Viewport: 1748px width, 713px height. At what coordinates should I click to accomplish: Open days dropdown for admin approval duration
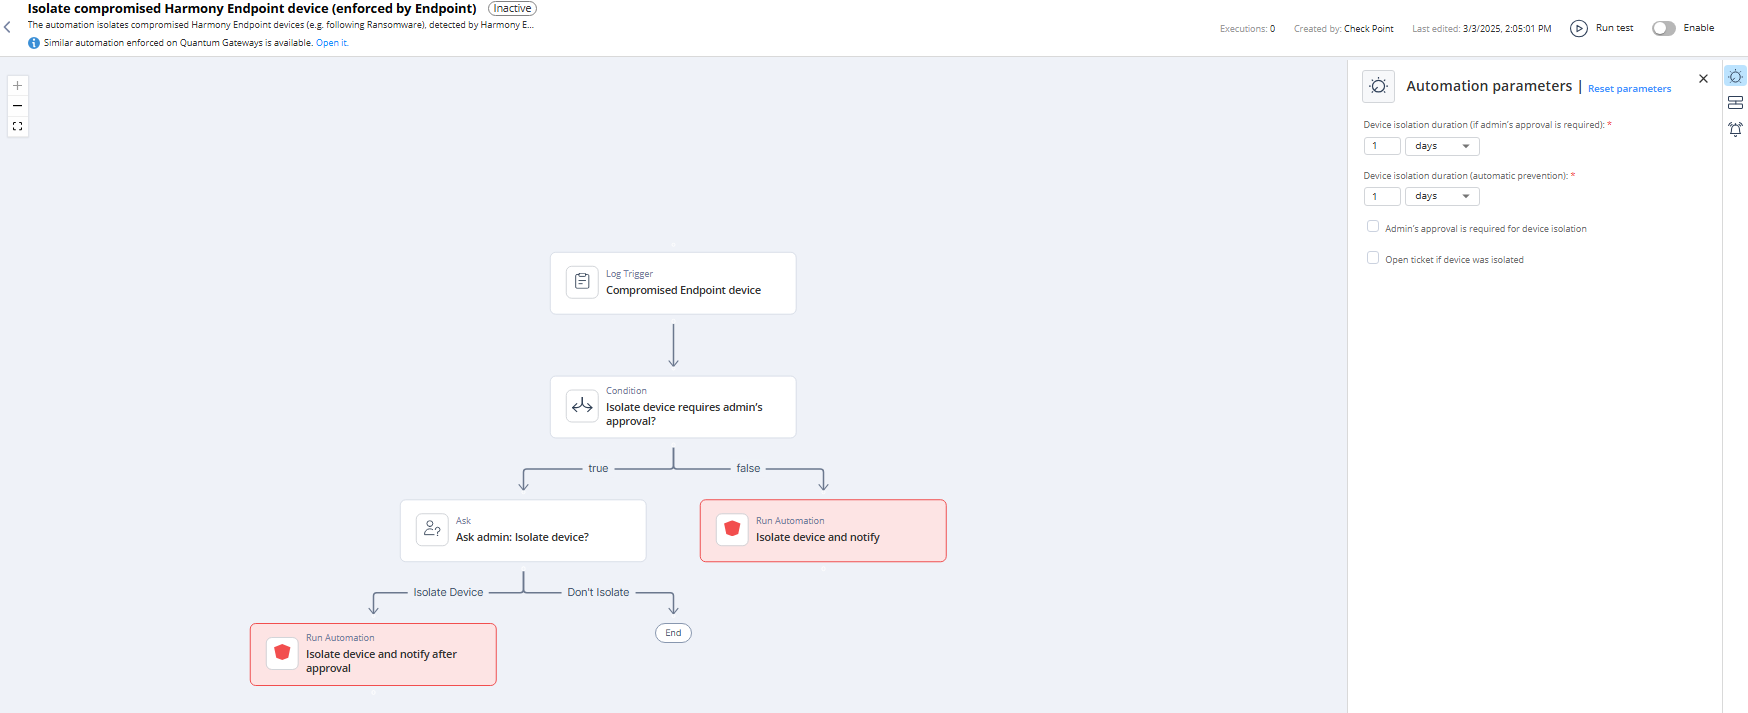[1442, 146]
